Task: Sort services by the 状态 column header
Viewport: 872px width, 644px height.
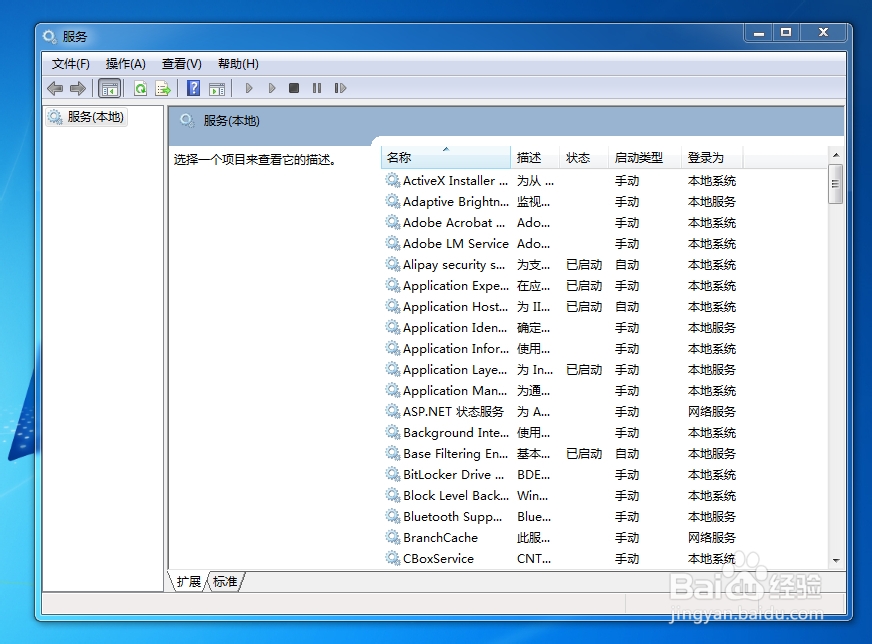Action: click(x=578, y=157)
